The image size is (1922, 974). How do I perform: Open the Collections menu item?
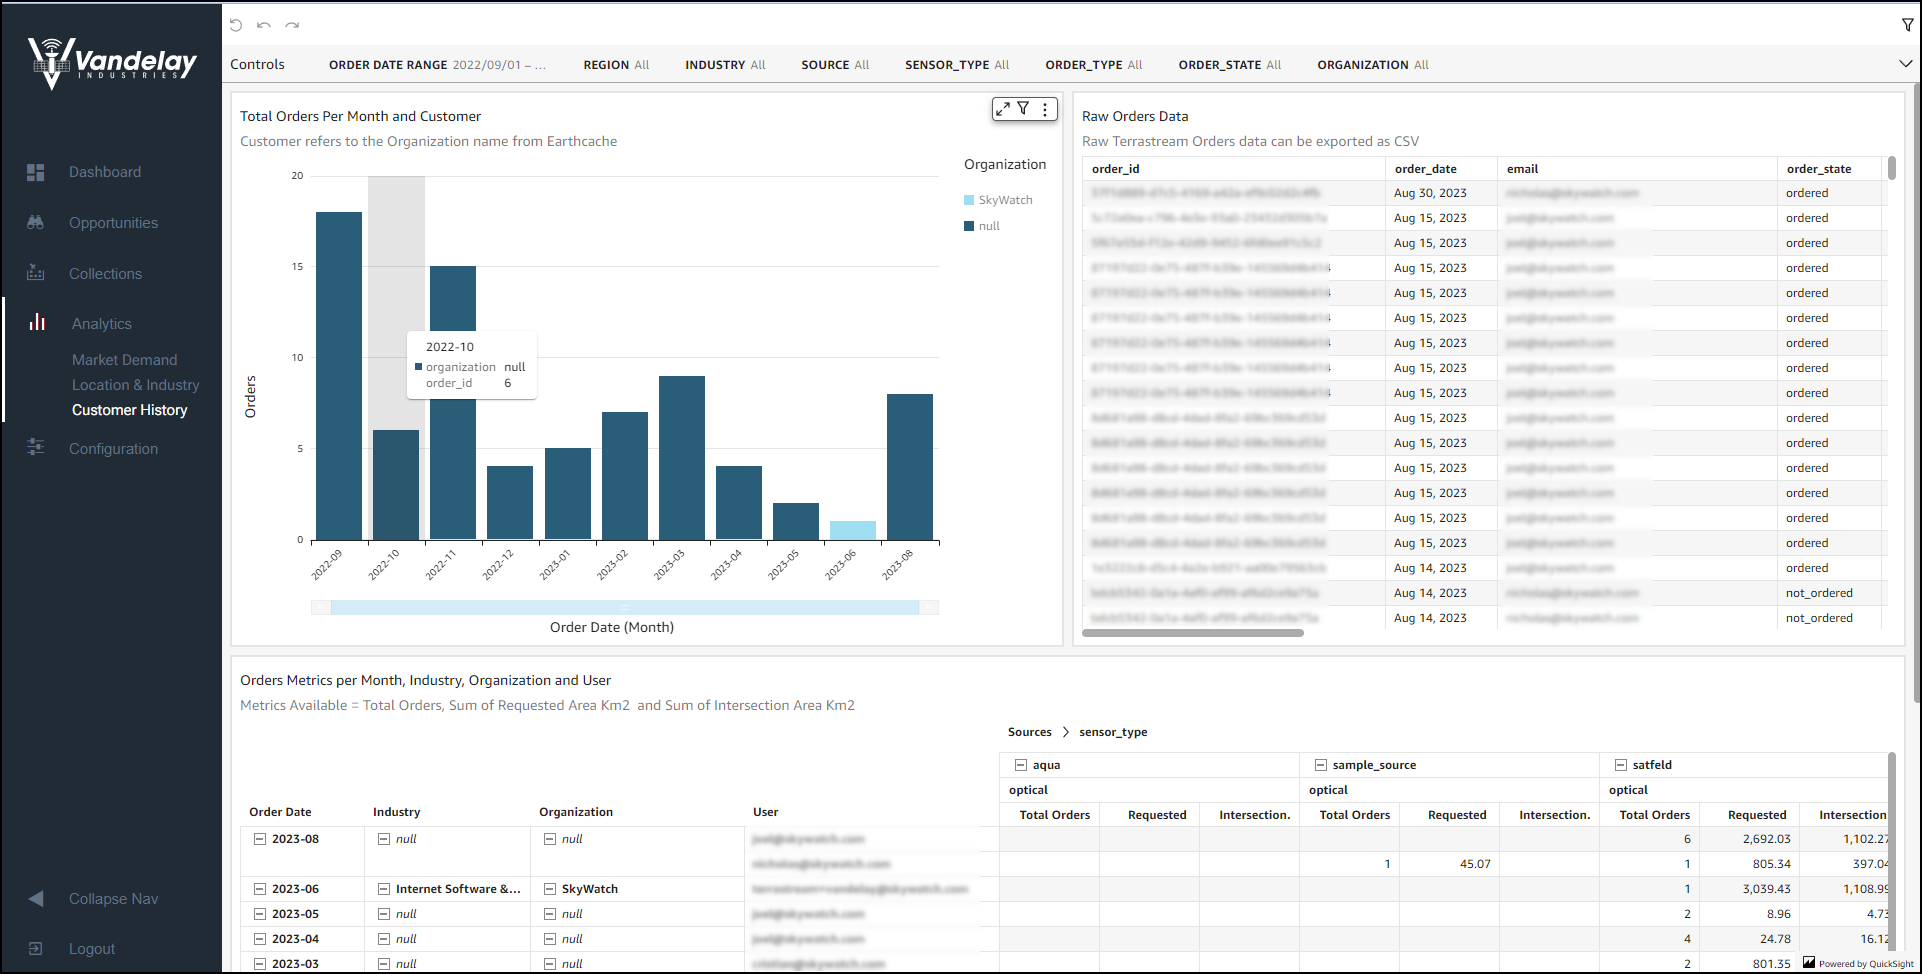(x=105, y=274)
